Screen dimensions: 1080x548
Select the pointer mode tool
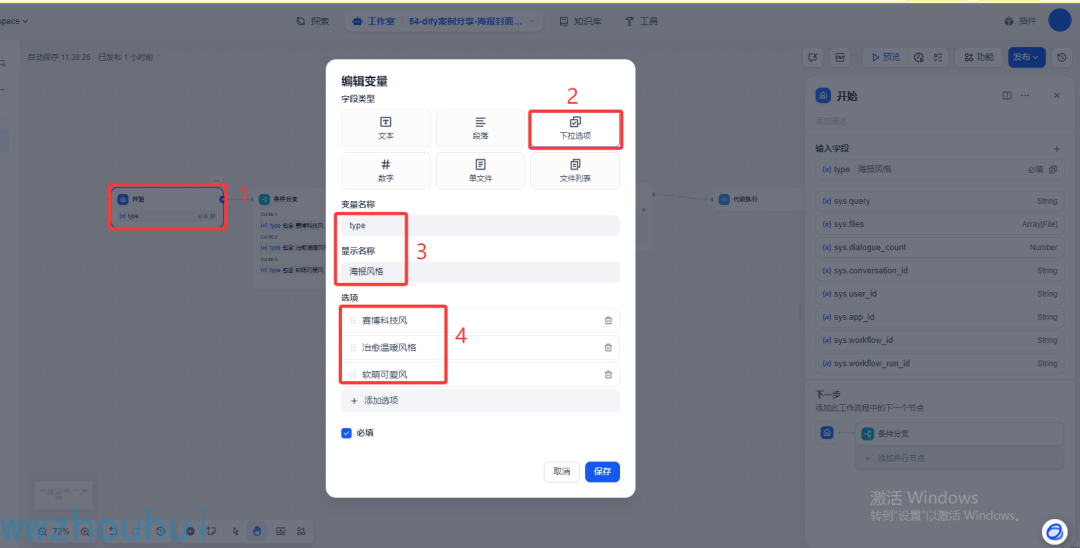pyautogui.click(x=236, y=531)
